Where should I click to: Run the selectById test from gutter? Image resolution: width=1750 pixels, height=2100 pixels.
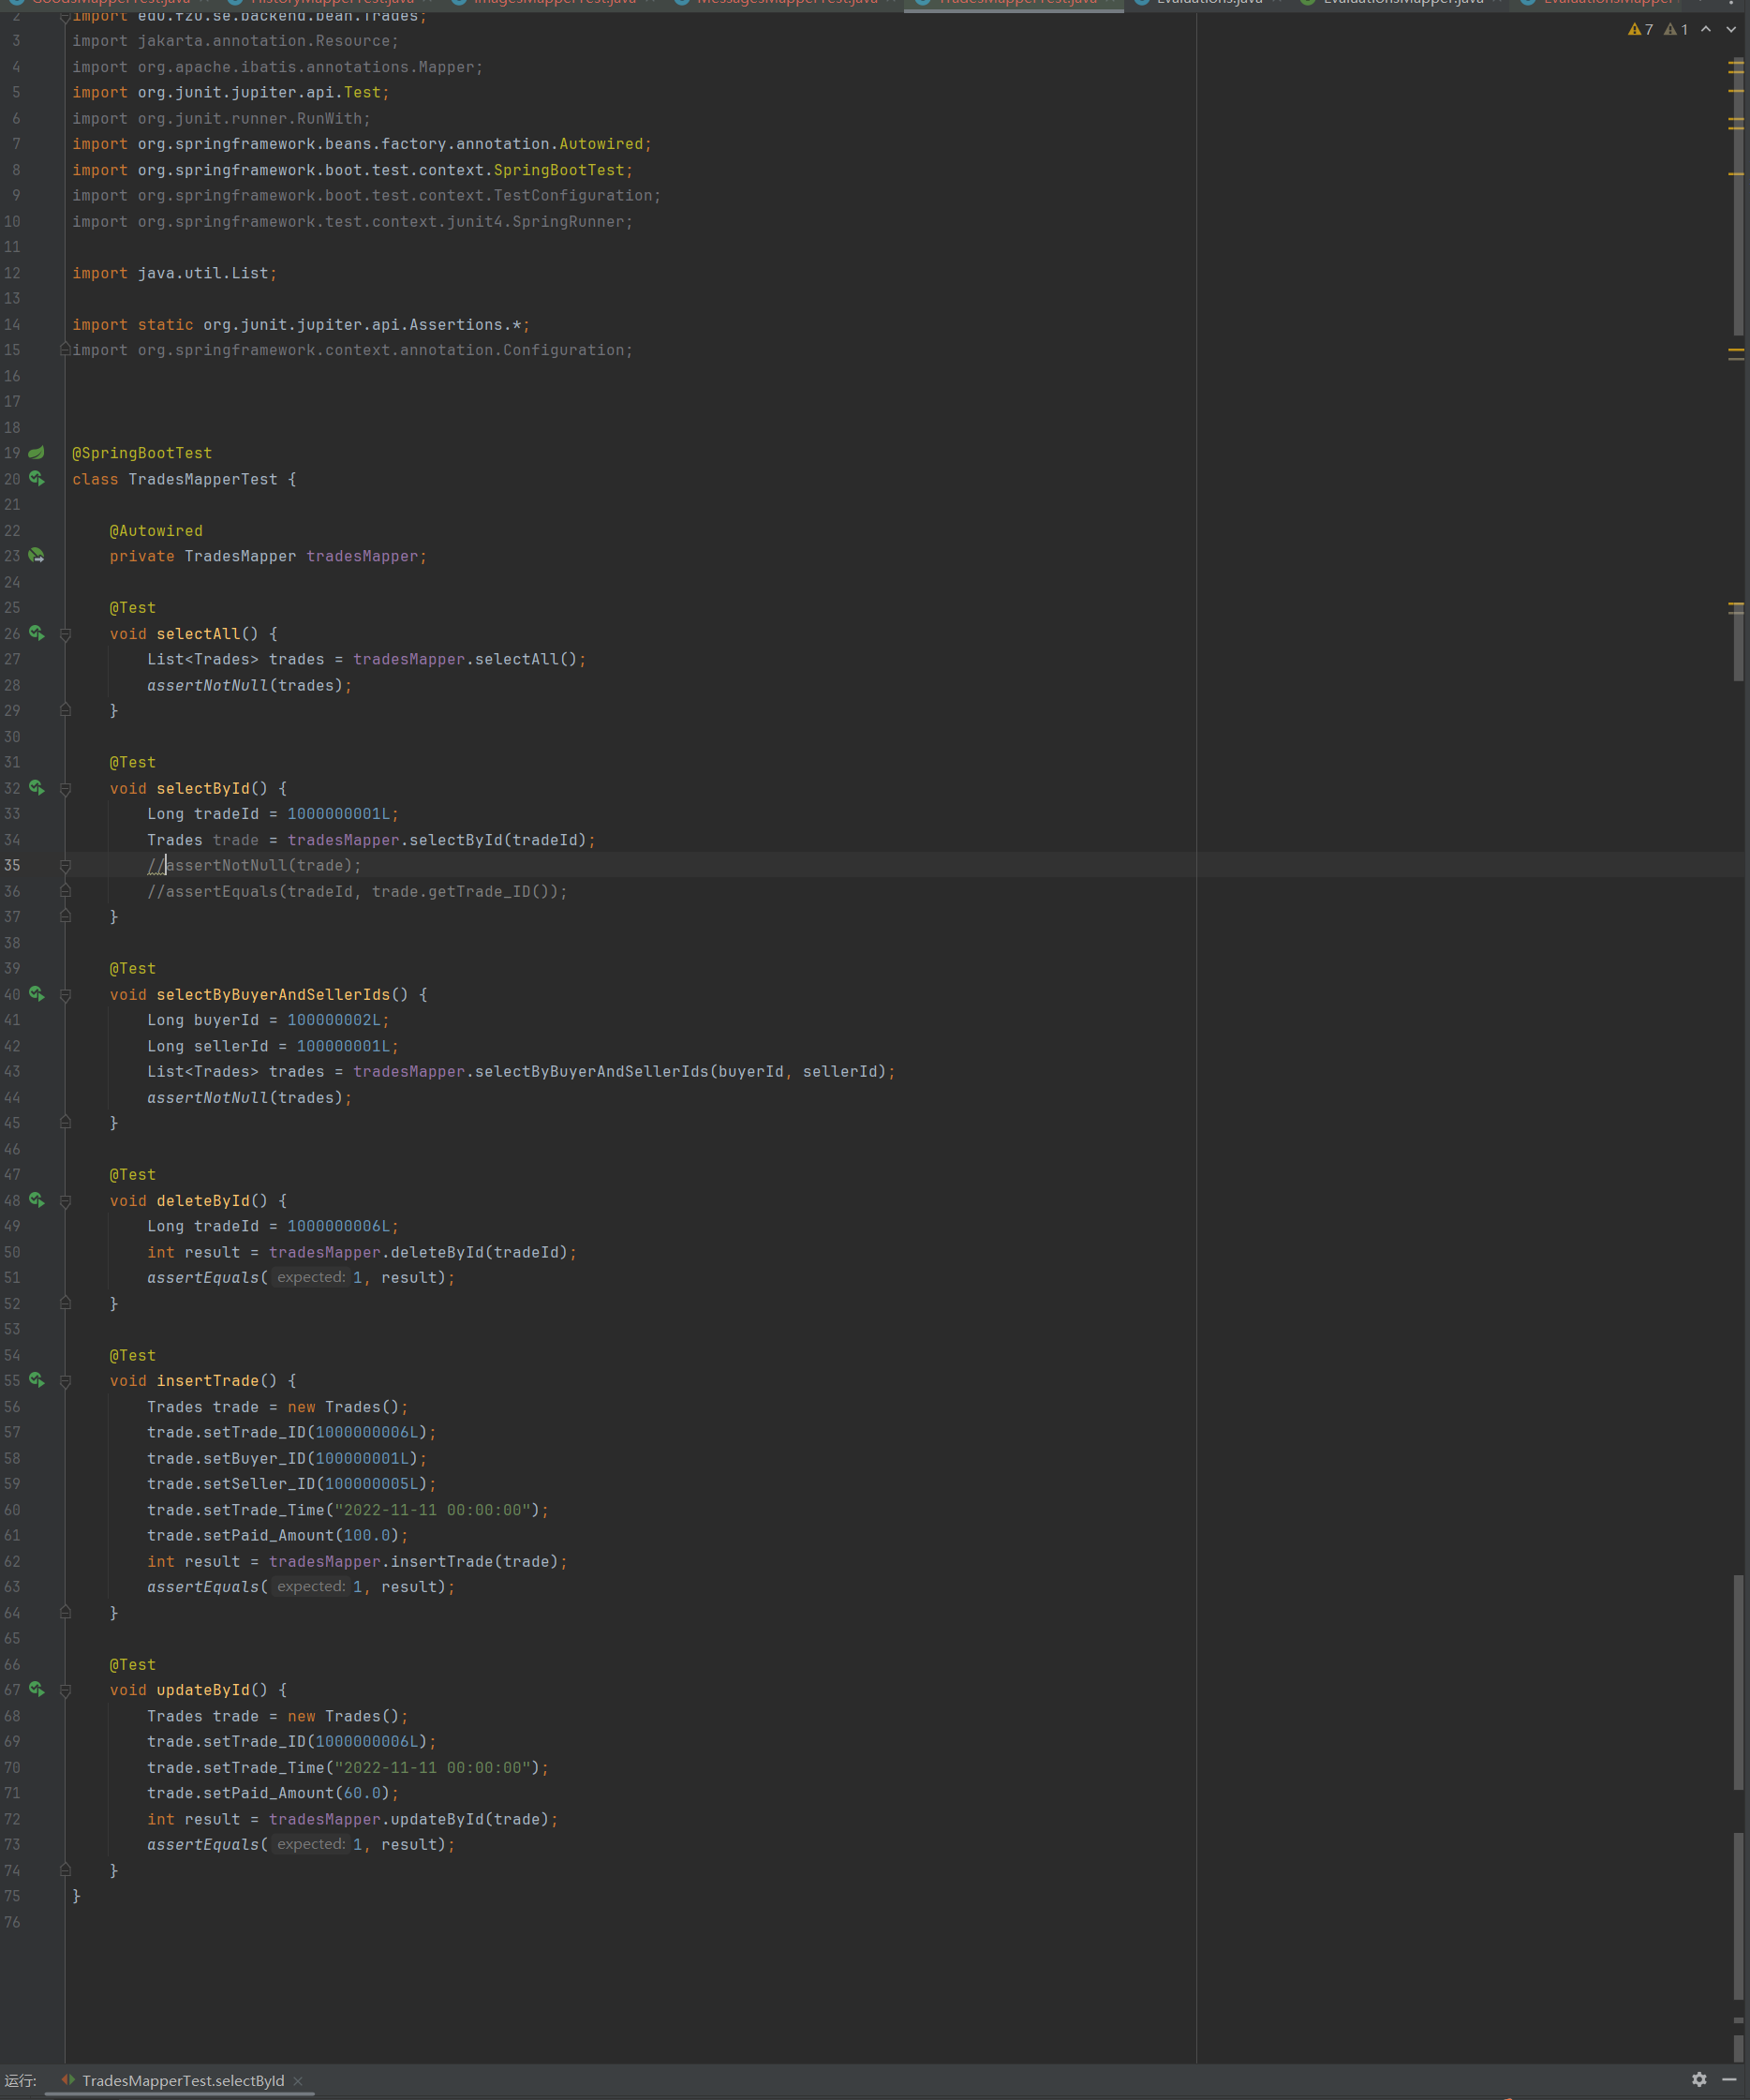tap(36, 788)
